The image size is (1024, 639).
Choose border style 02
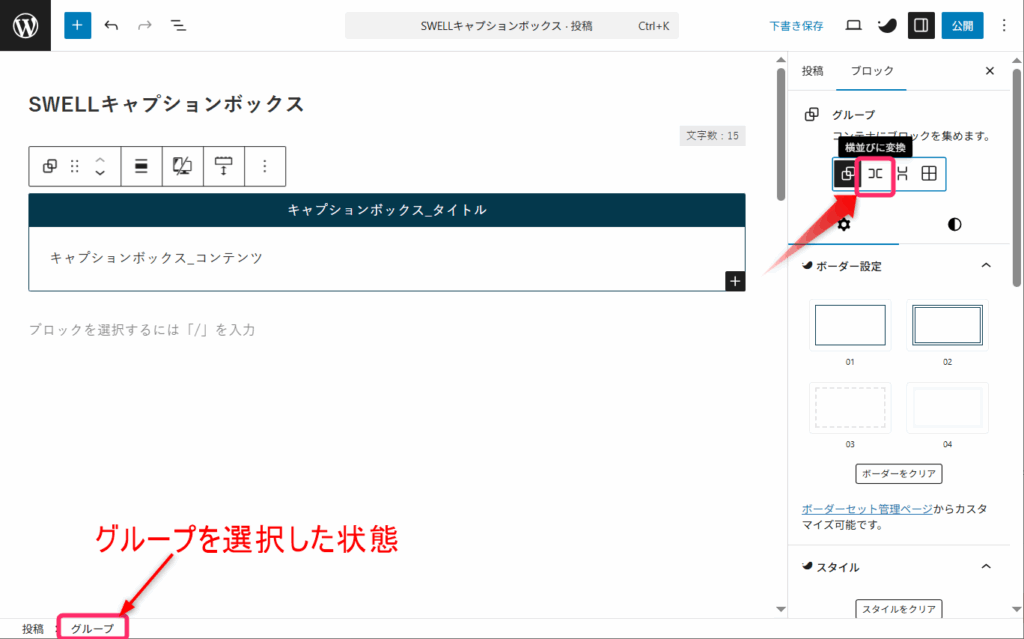click(947, 325)
